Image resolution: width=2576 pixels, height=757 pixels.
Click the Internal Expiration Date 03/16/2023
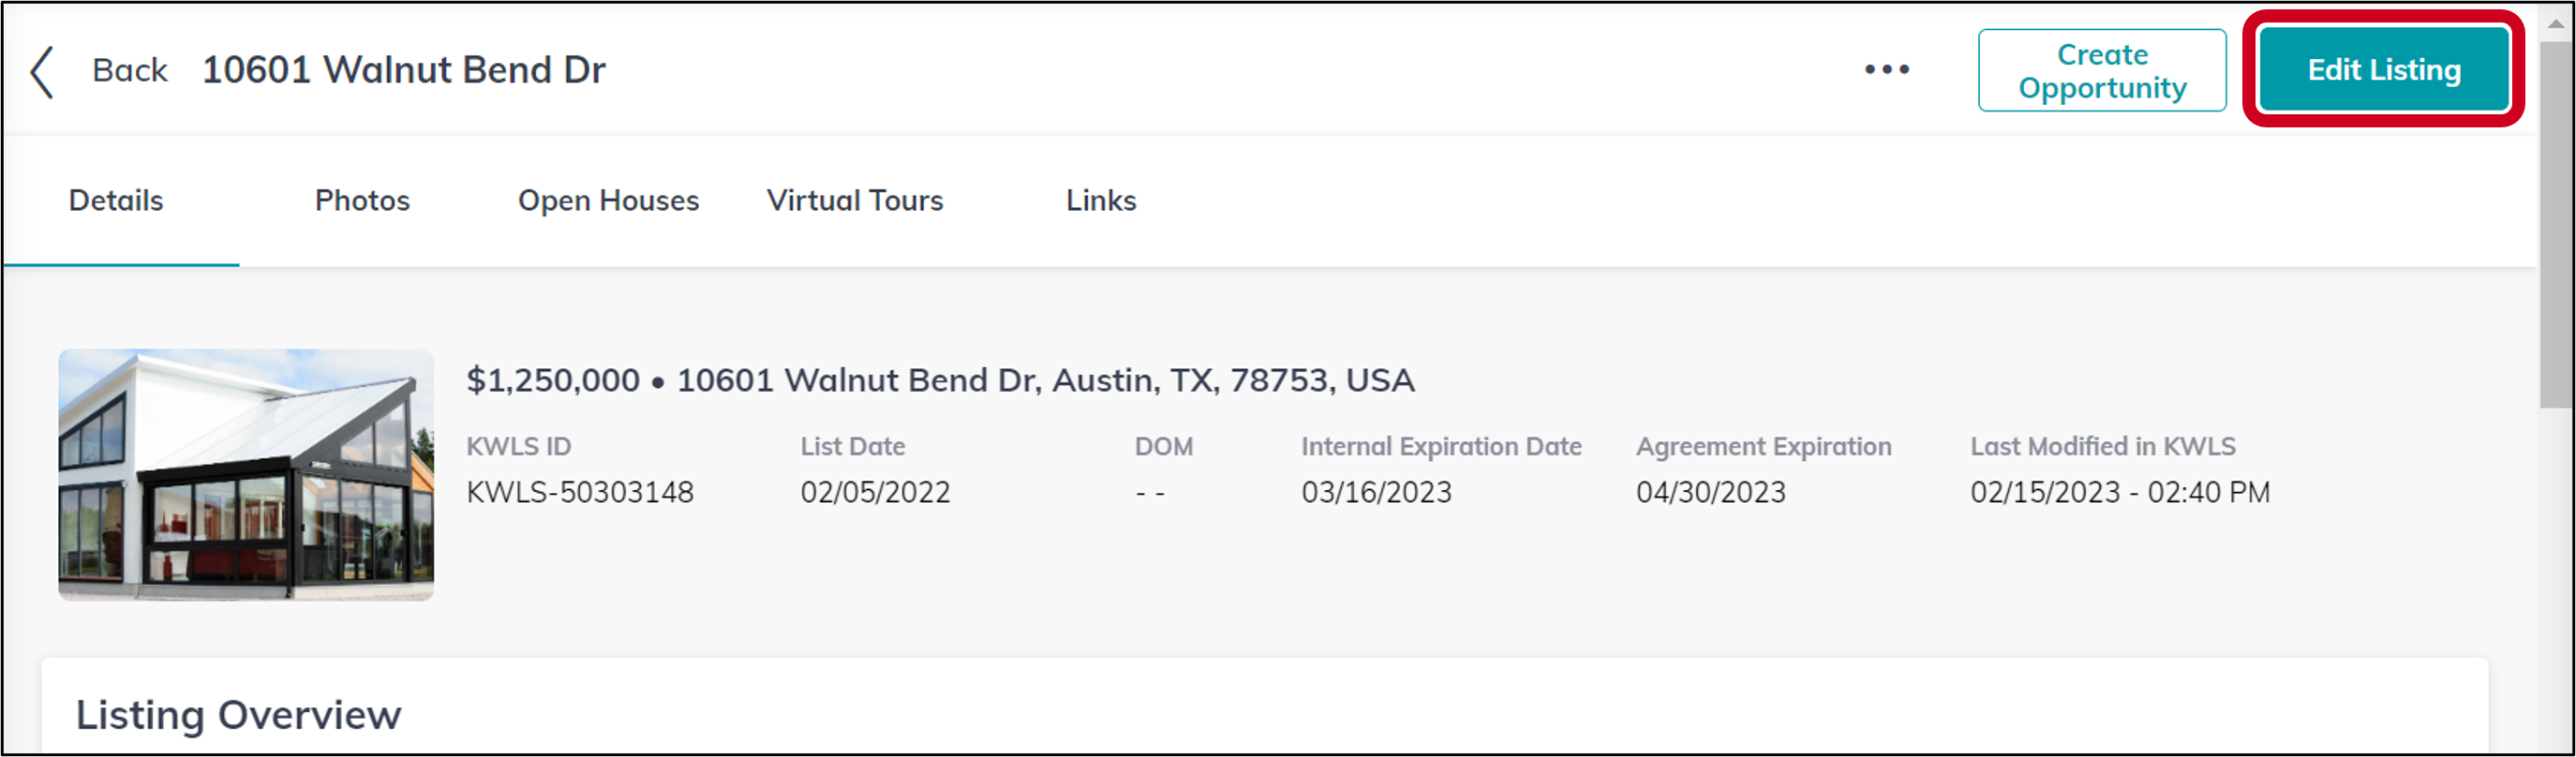pos(1376,492)
